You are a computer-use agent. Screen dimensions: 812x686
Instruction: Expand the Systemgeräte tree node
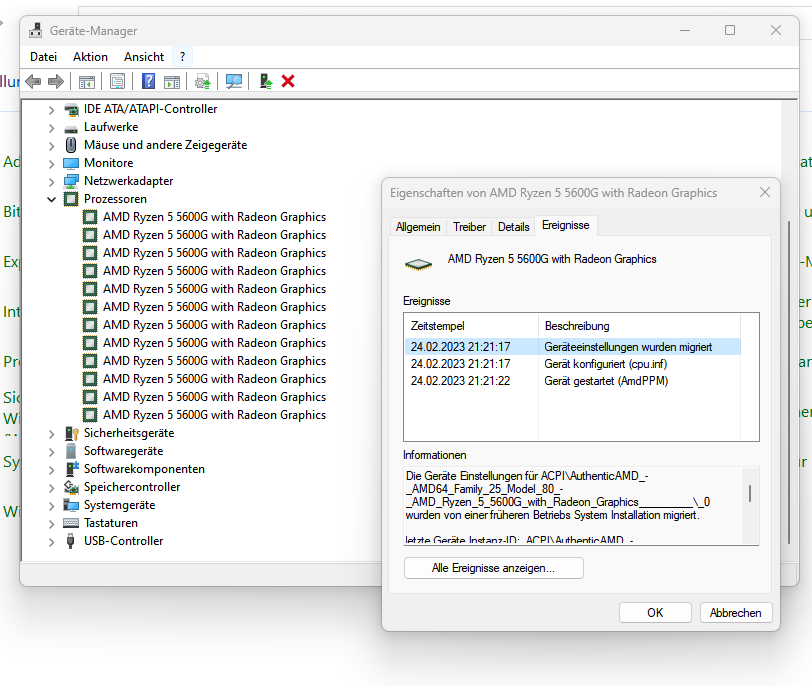(51, 506)
